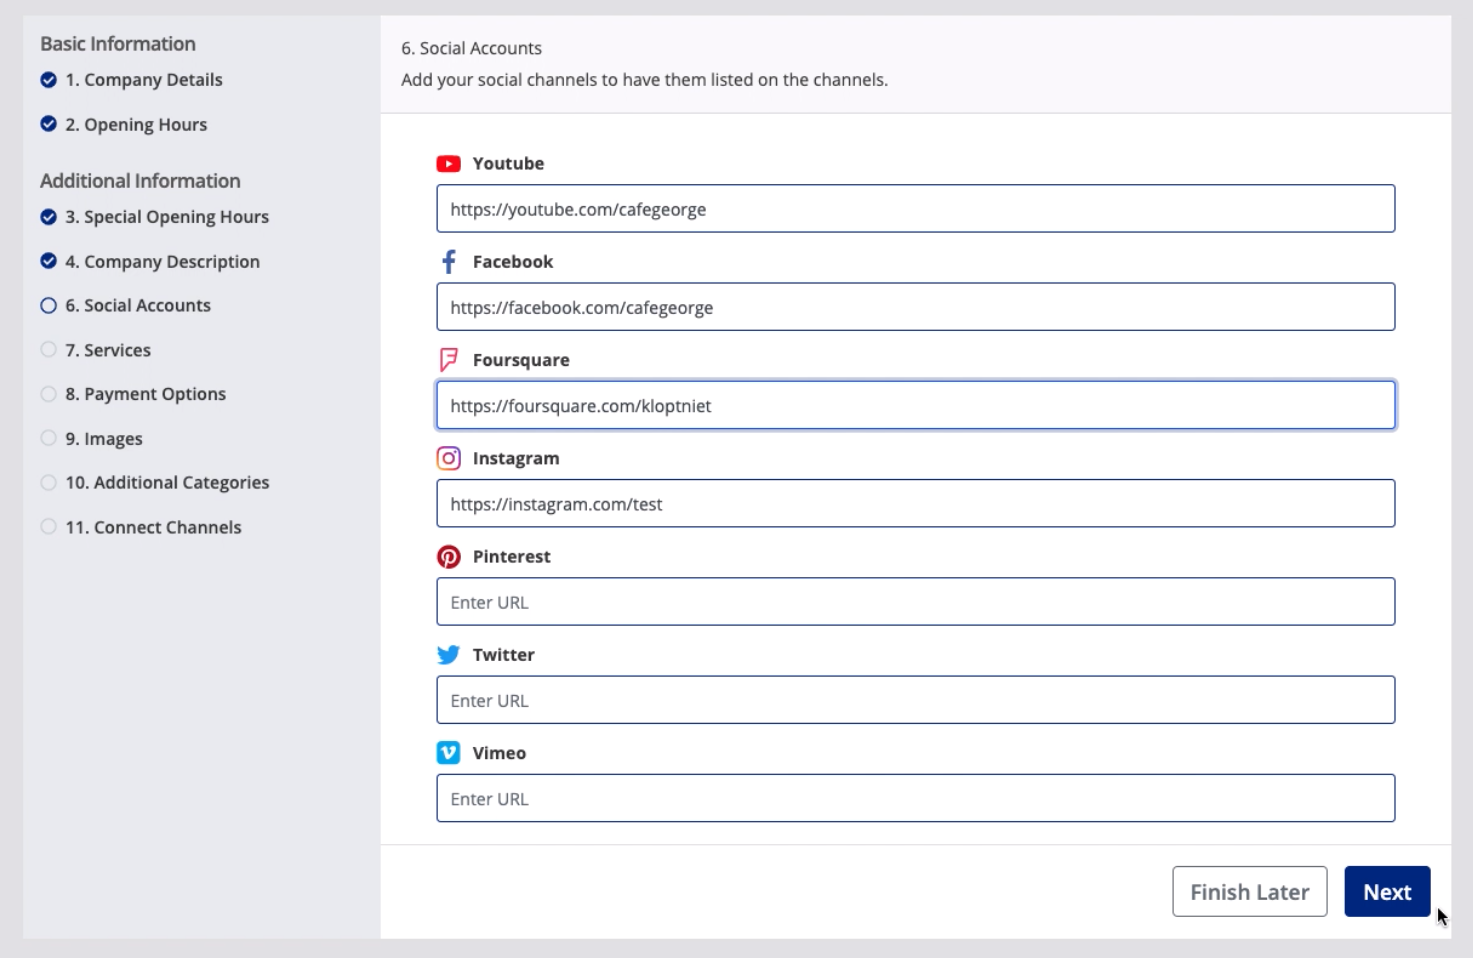Click the Pinterest logo icon
1473x958 pixels.
click(448, 556)
